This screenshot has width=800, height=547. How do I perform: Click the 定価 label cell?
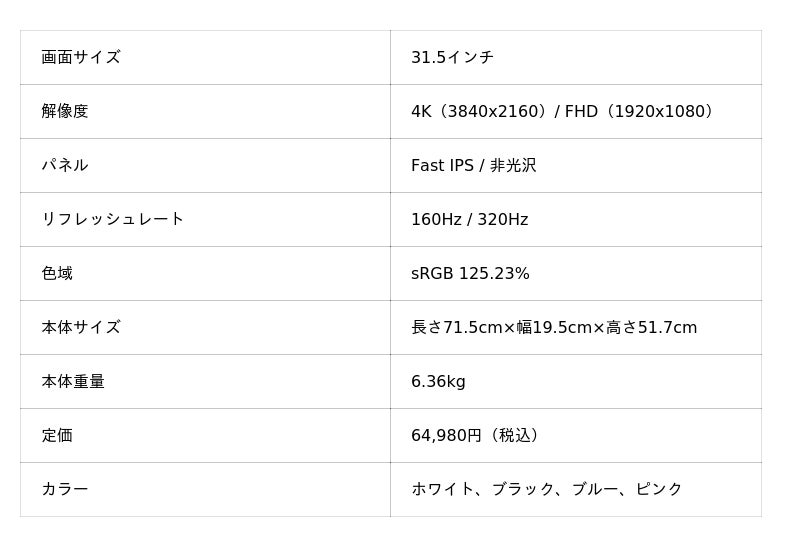tap(205, 436)
